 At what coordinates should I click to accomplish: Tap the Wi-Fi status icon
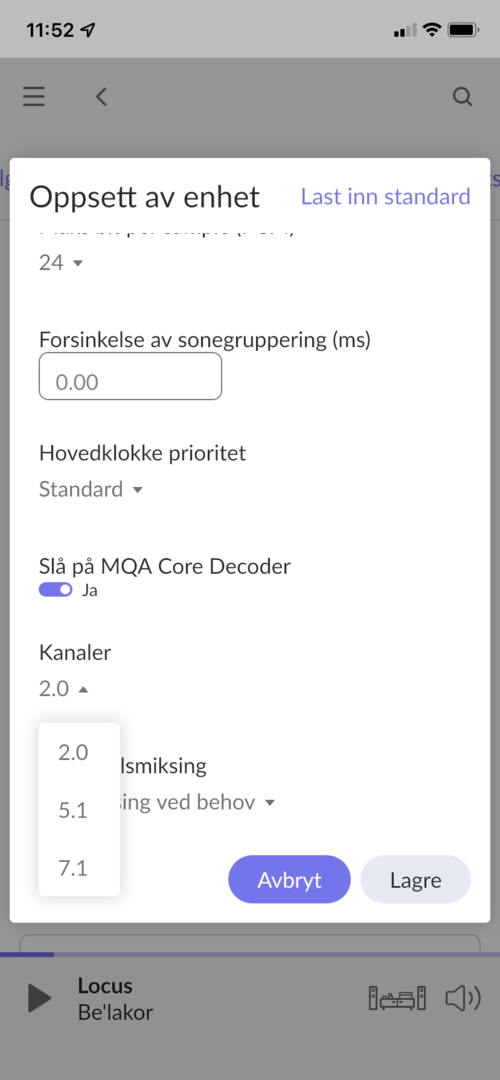432,30
